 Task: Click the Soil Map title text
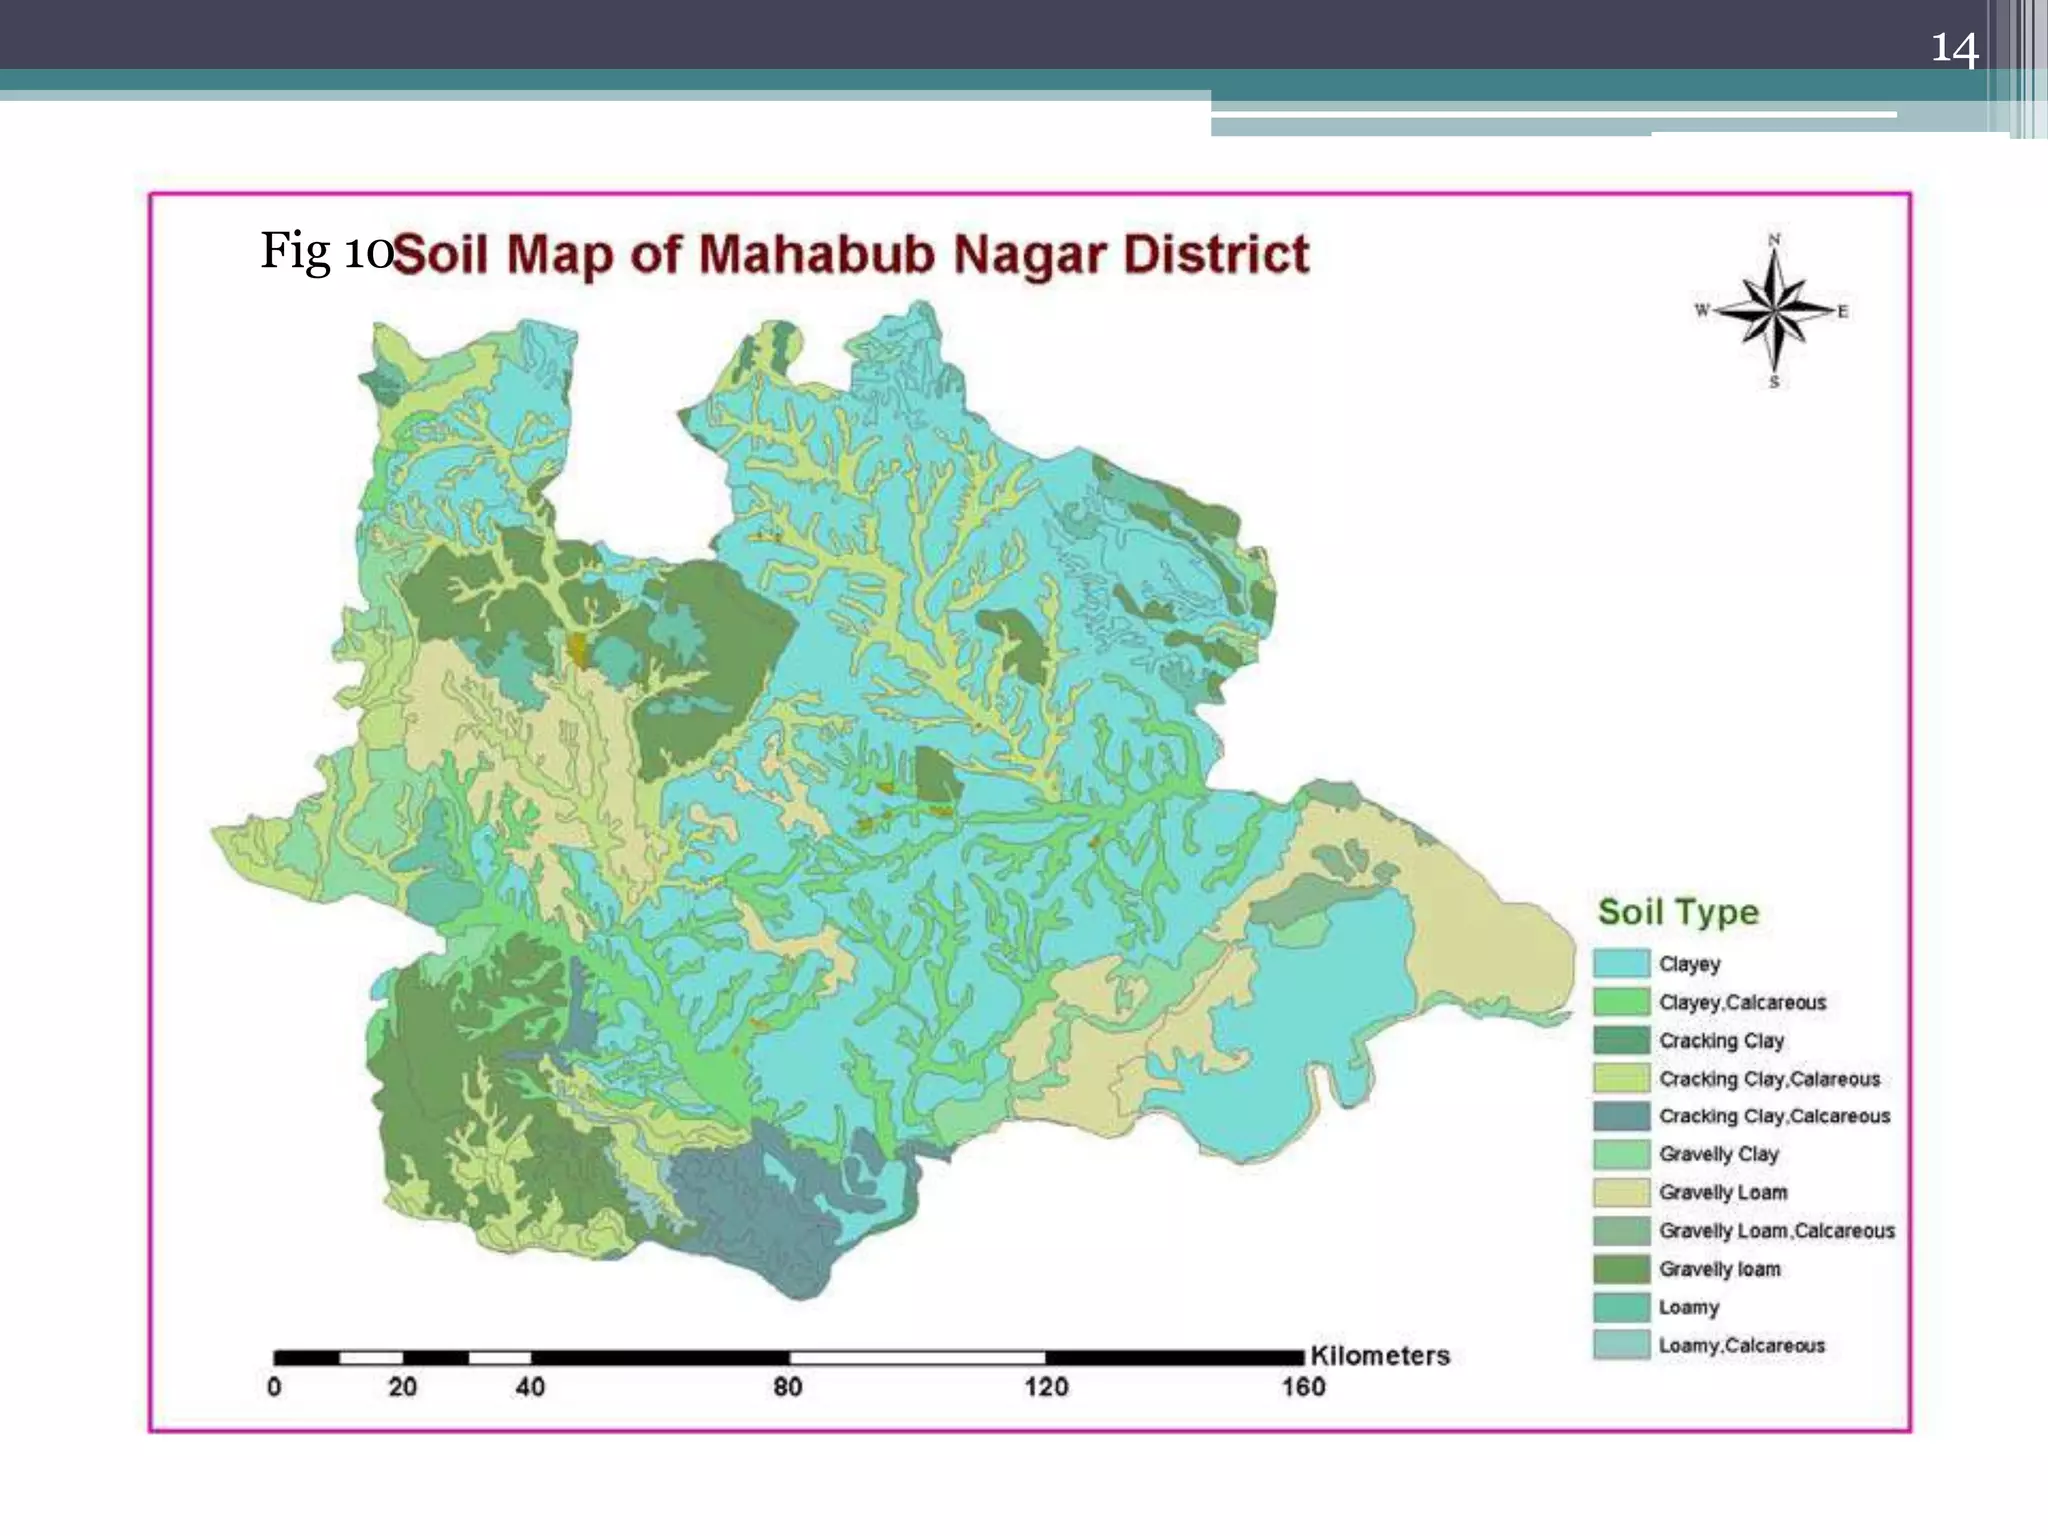[x=850, y=254]
